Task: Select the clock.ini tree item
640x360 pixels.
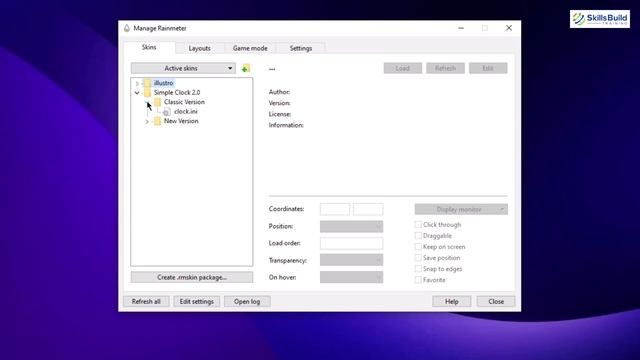Action: (186, 111)
